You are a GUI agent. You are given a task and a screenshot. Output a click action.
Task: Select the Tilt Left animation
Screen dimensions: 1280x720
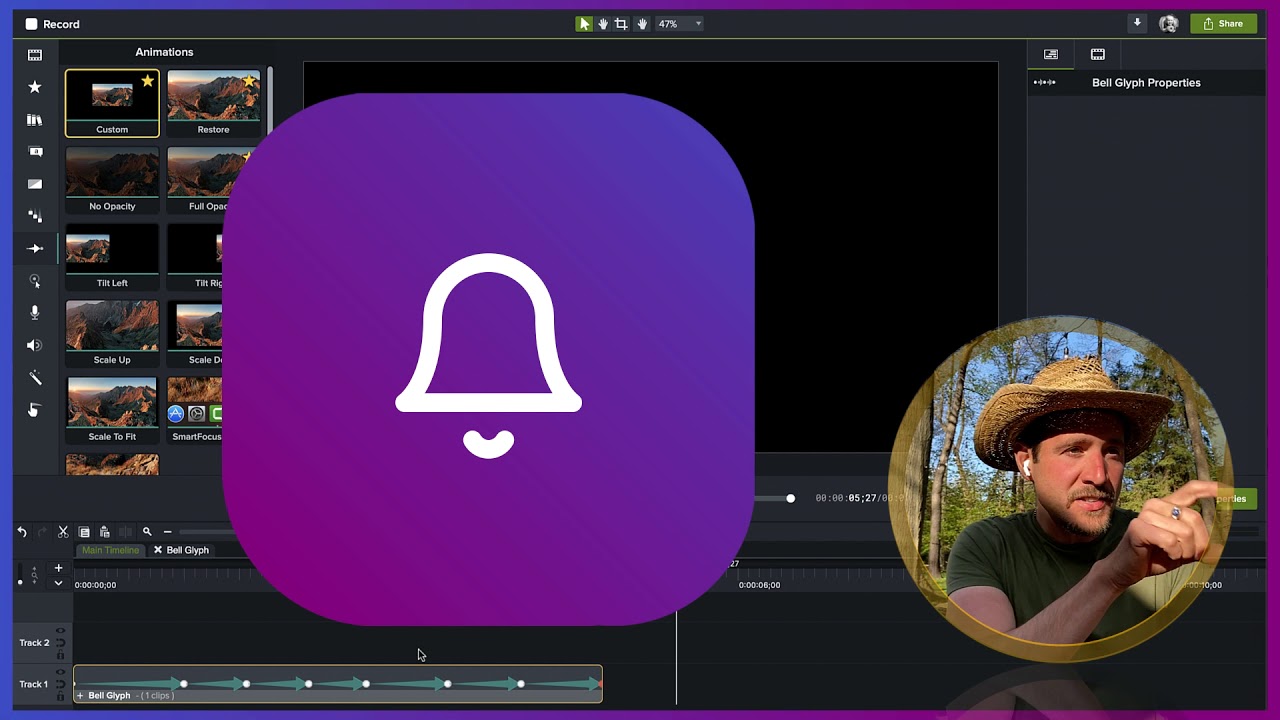point(112,257)
